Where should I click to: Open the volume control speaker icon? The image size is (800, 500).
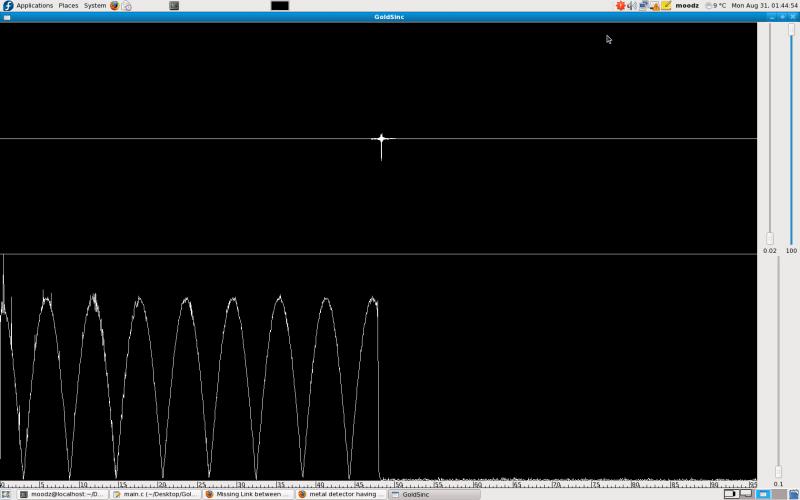[631, 5]
